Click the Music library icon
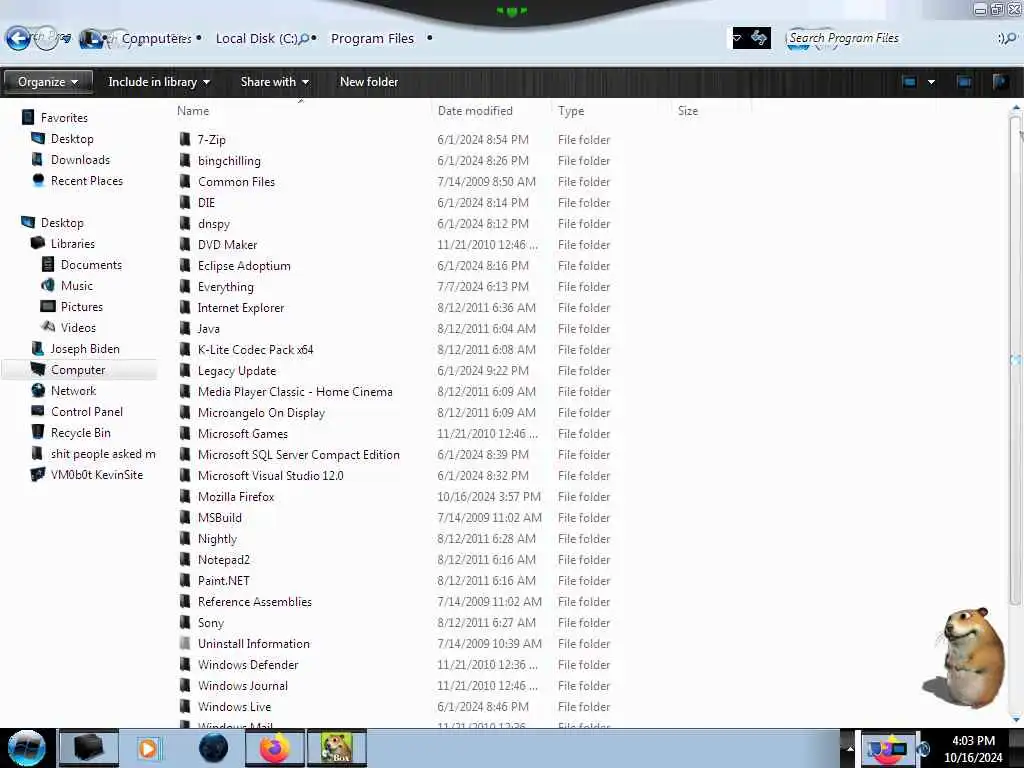 point(48,285)
